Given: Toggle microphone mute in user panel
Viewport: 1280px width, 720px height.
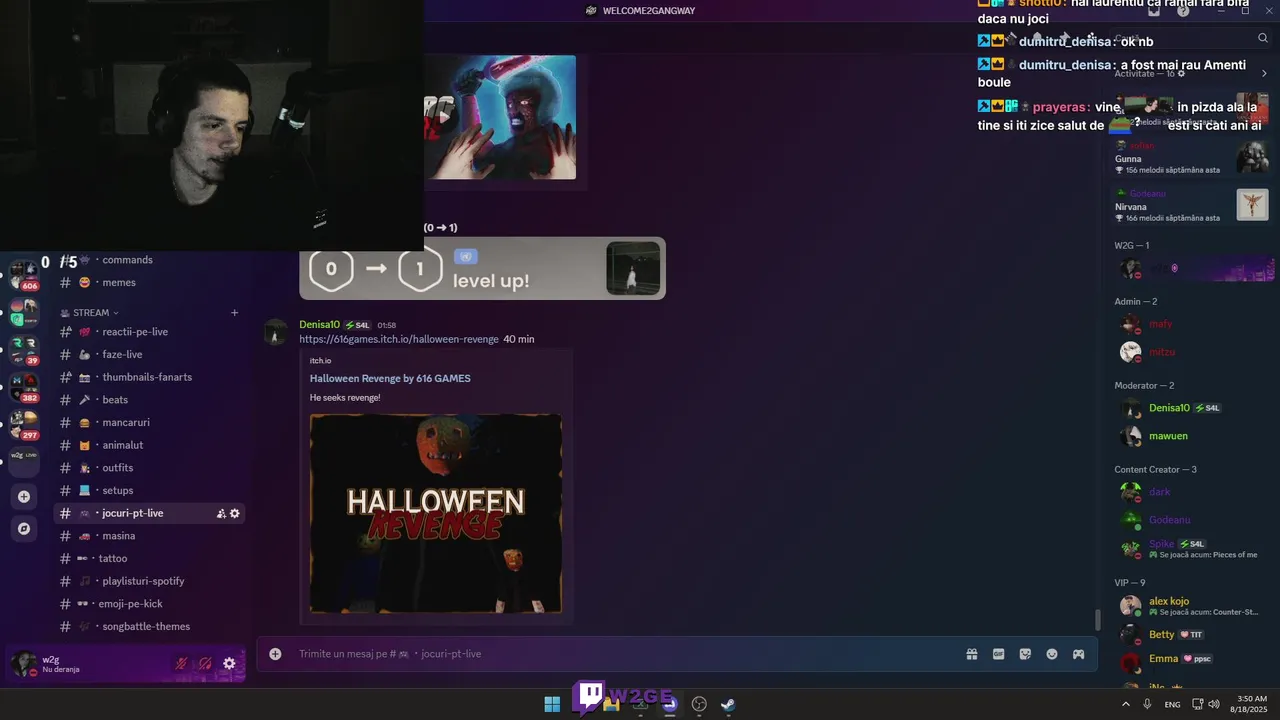Looking at the screenshot, I should click(181, 663).
